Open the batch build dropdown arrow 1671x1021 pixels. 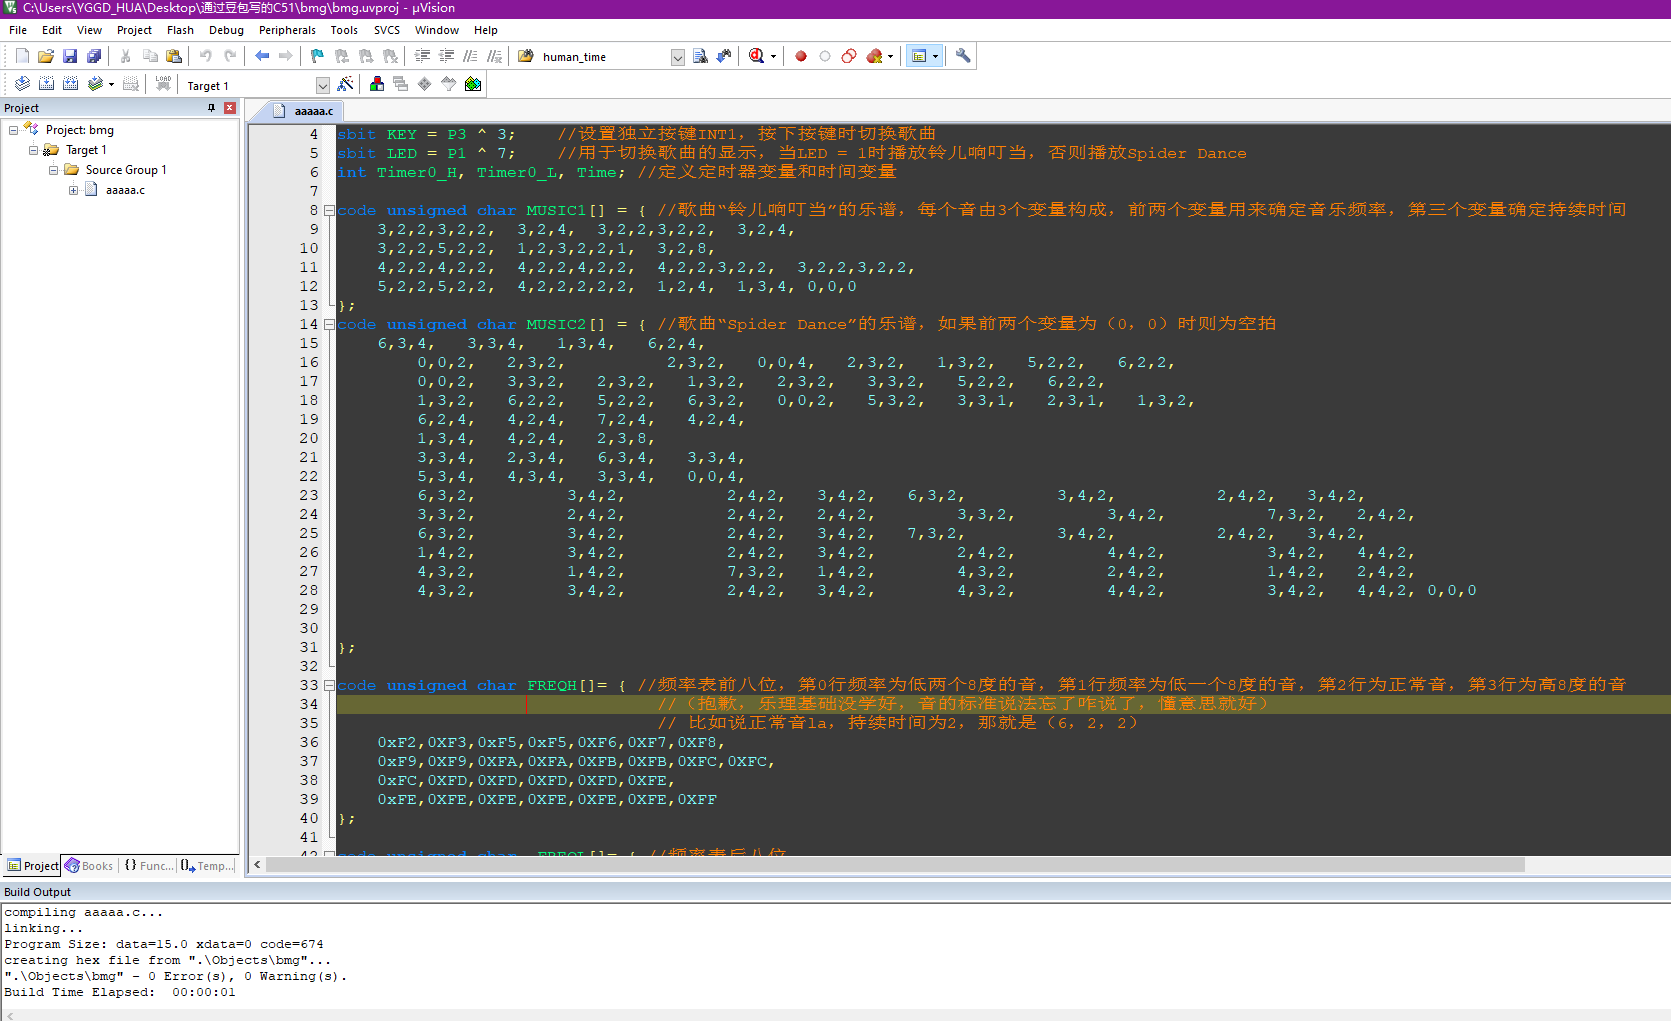tap(111, 85)
